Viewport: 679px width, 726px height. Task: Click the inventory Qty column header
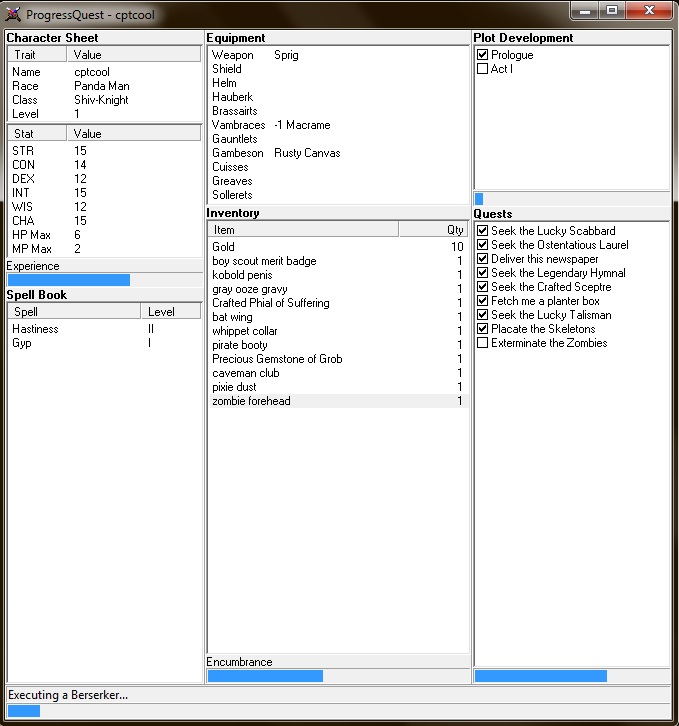pyautogui.click(x=434, y=230)
